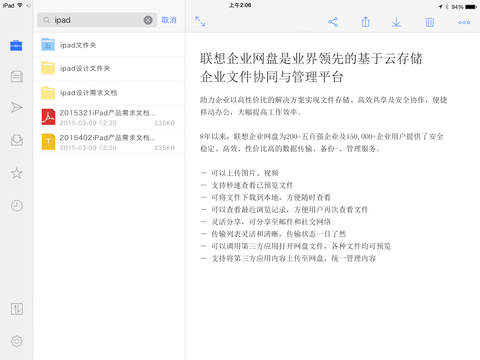Open the transfer list sidebar icon

(x=16, y=309)
